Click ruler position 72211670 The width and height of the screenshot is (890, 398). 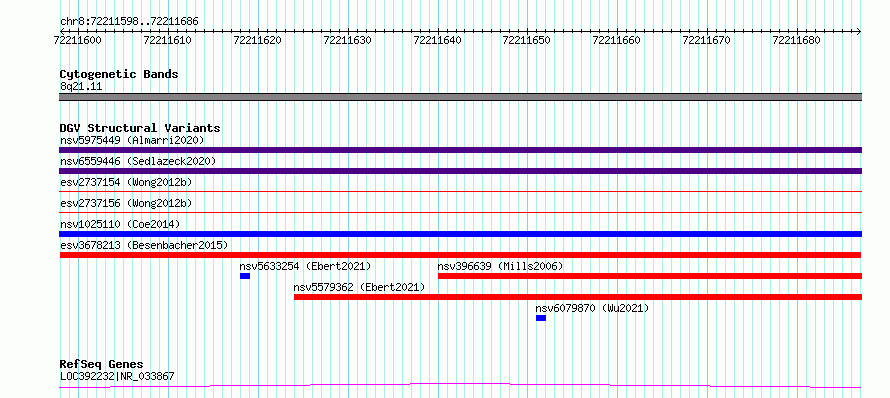pos(707,40)
